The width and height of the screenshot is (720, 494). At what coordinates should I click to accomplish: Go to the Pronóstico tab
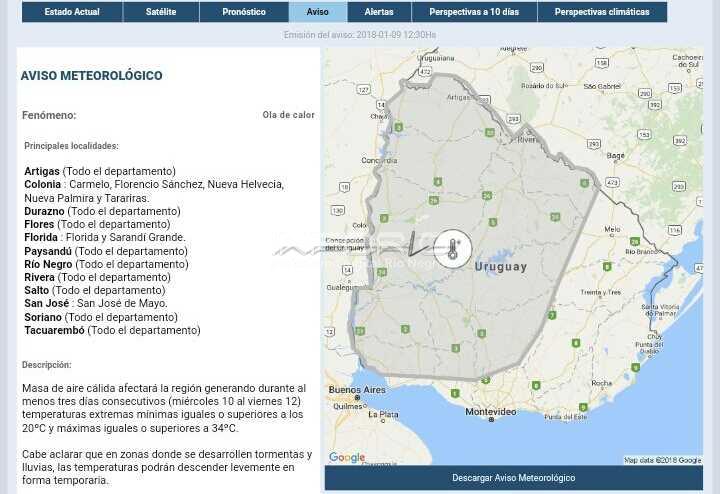tap(244, 12)
